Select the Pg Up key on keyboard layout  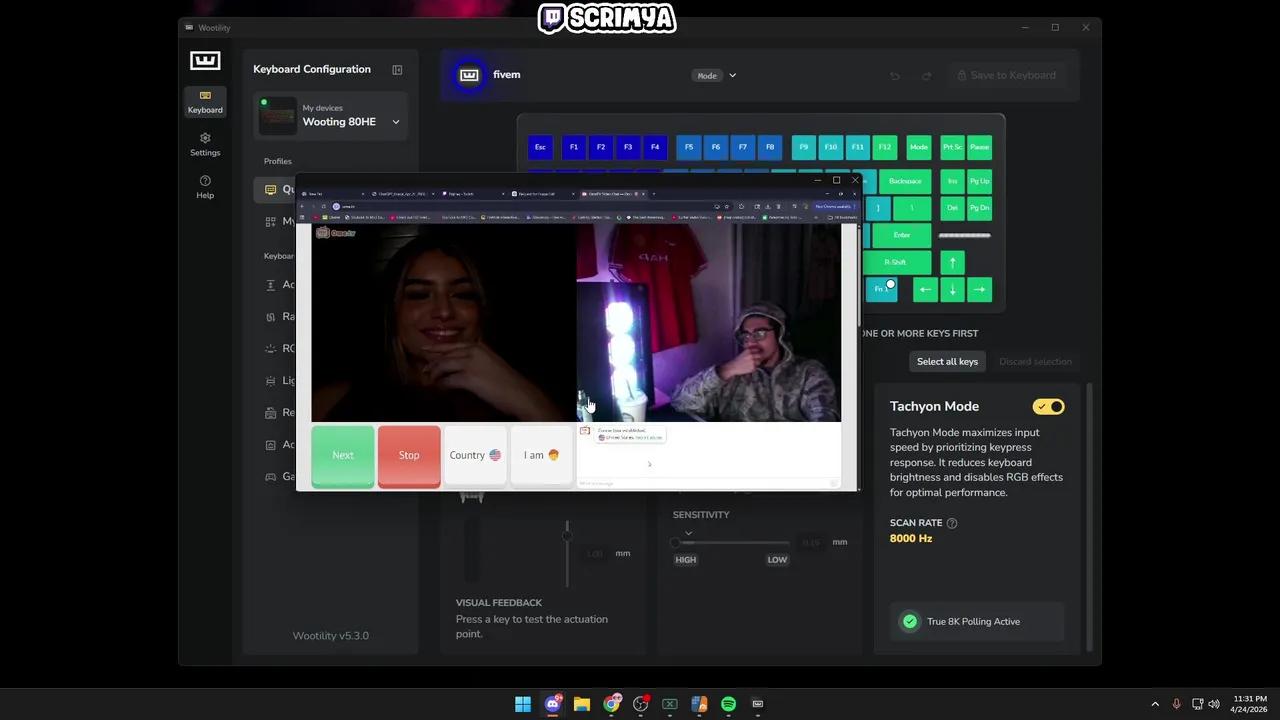coord(979,181)
